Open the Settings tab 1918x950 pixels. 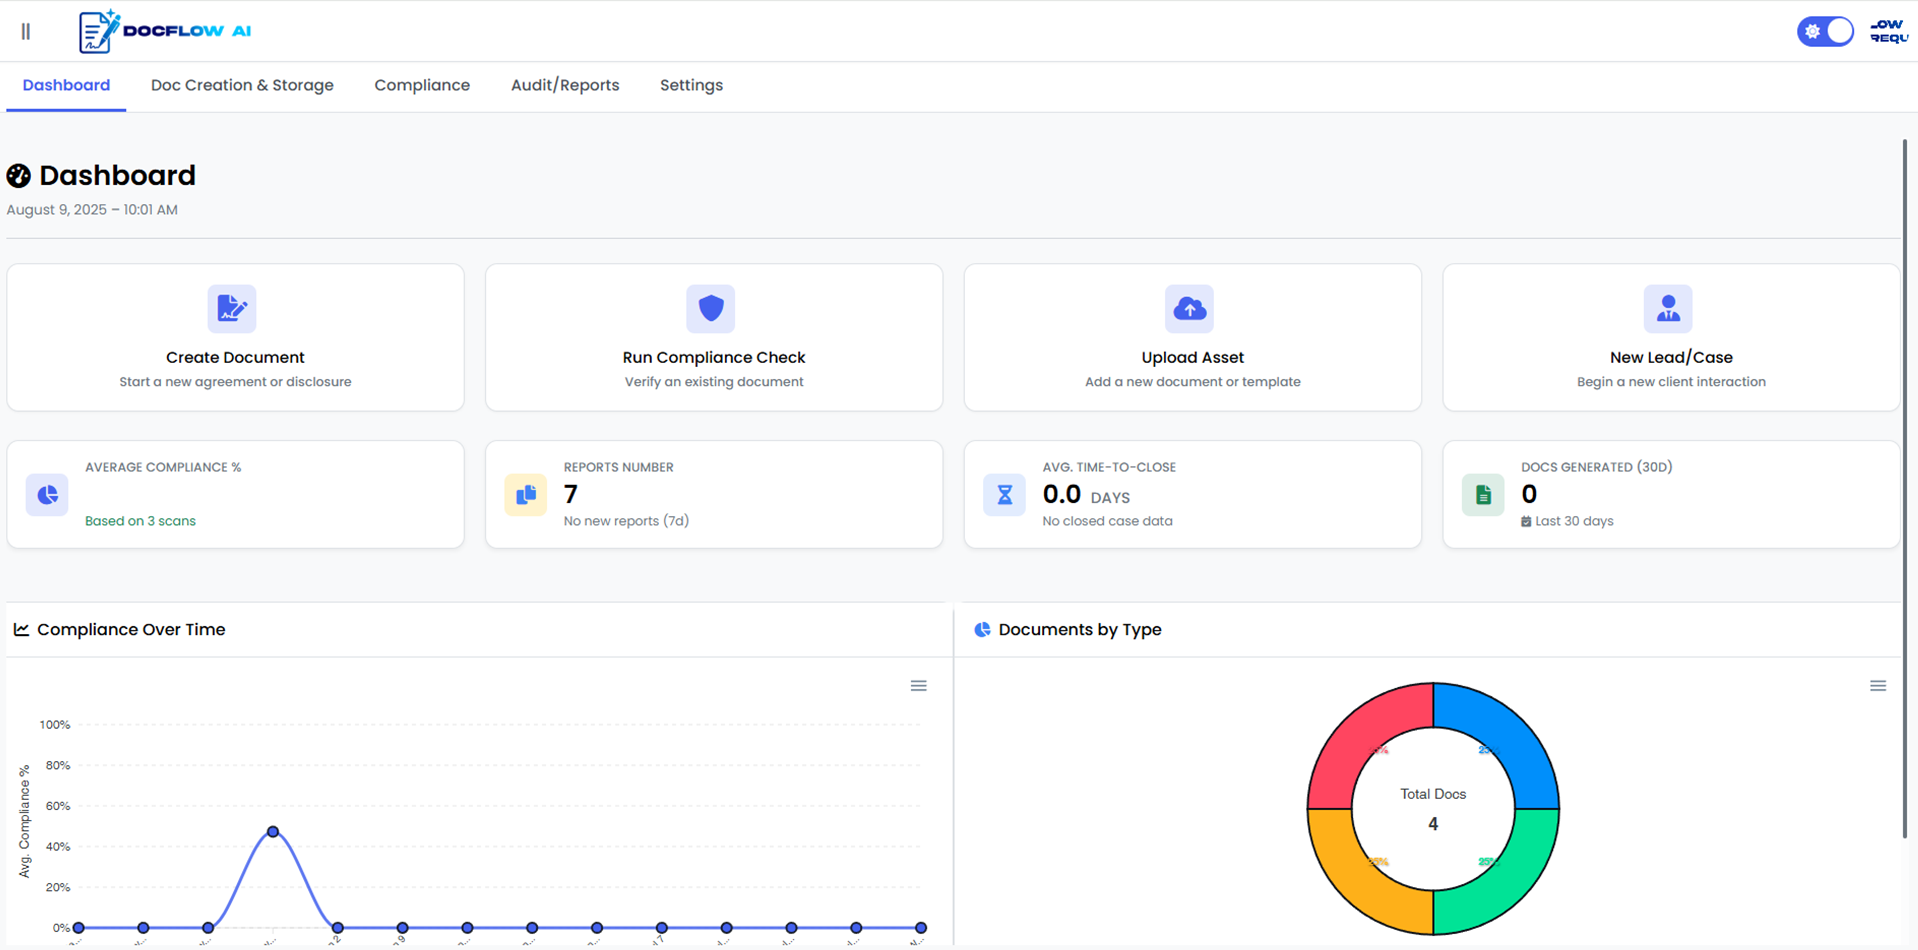[691, 85]
